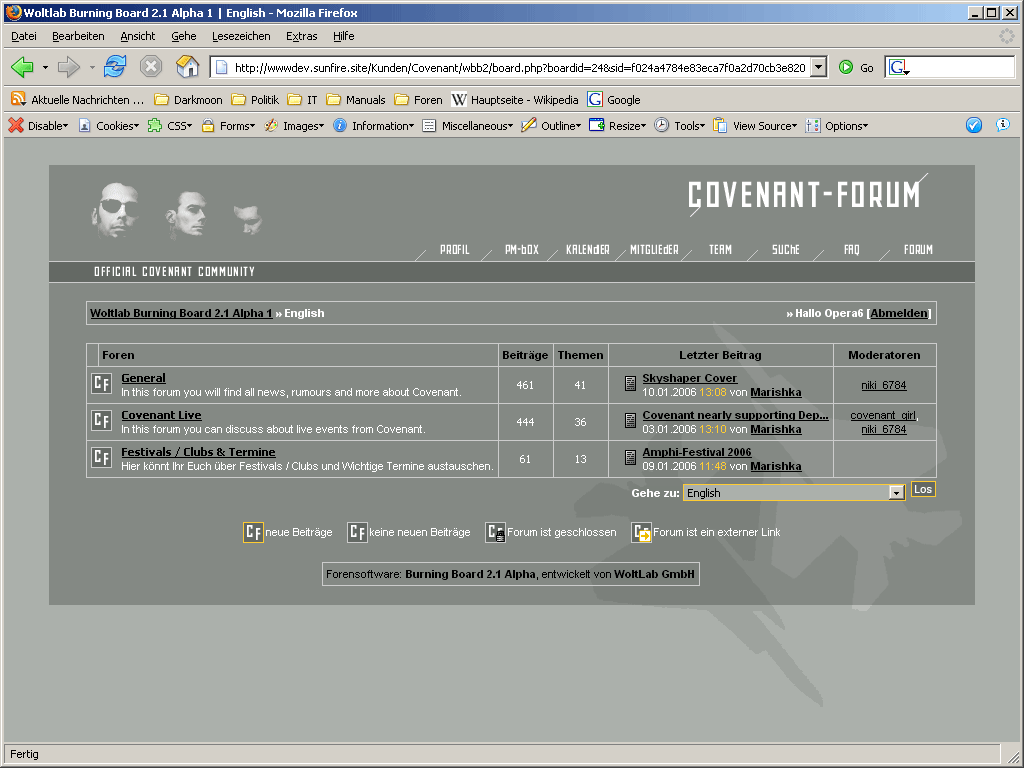1024x768 pixels.
Task: Click the RSS Aktuelle Nachrichten bookmark icon
Action: pyautogui.click(x=18, y=99)
